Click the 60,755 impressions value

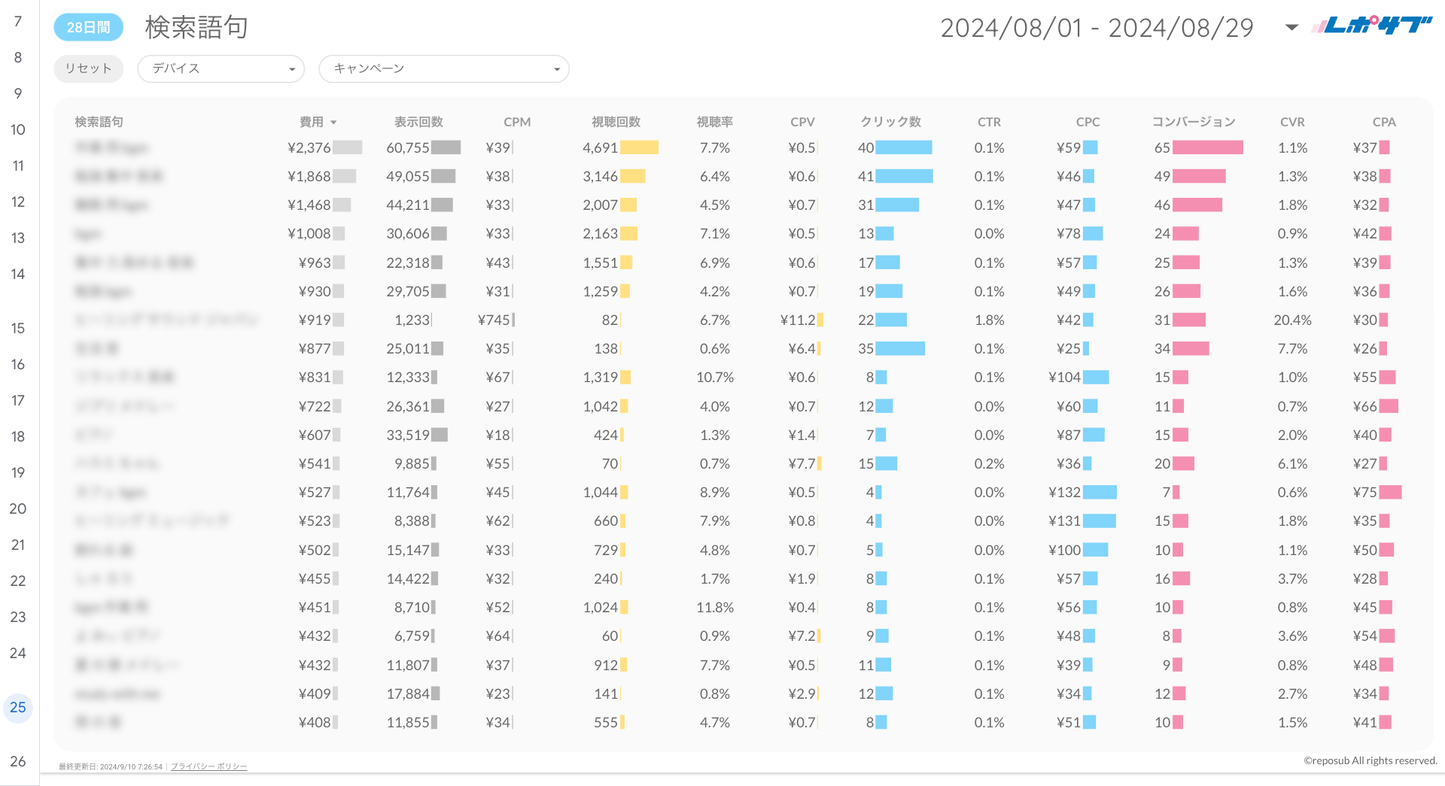(408, 148)
